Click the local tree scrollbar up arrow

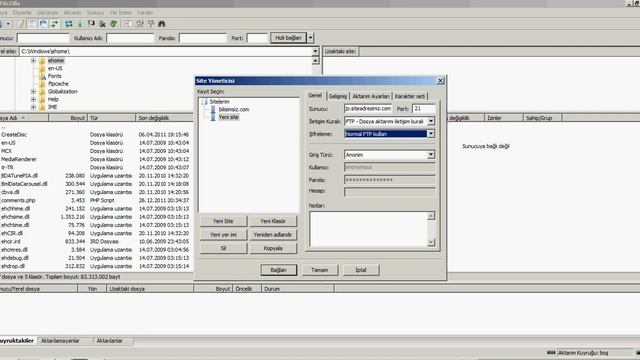point(315,61)
